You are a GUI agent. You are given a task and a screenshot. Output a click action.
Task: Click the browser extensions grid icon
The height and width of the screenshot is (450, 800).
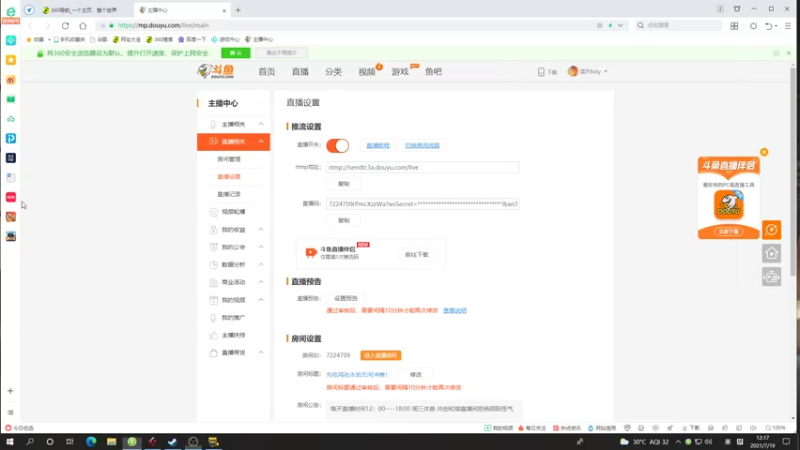(x=734, y=26)
